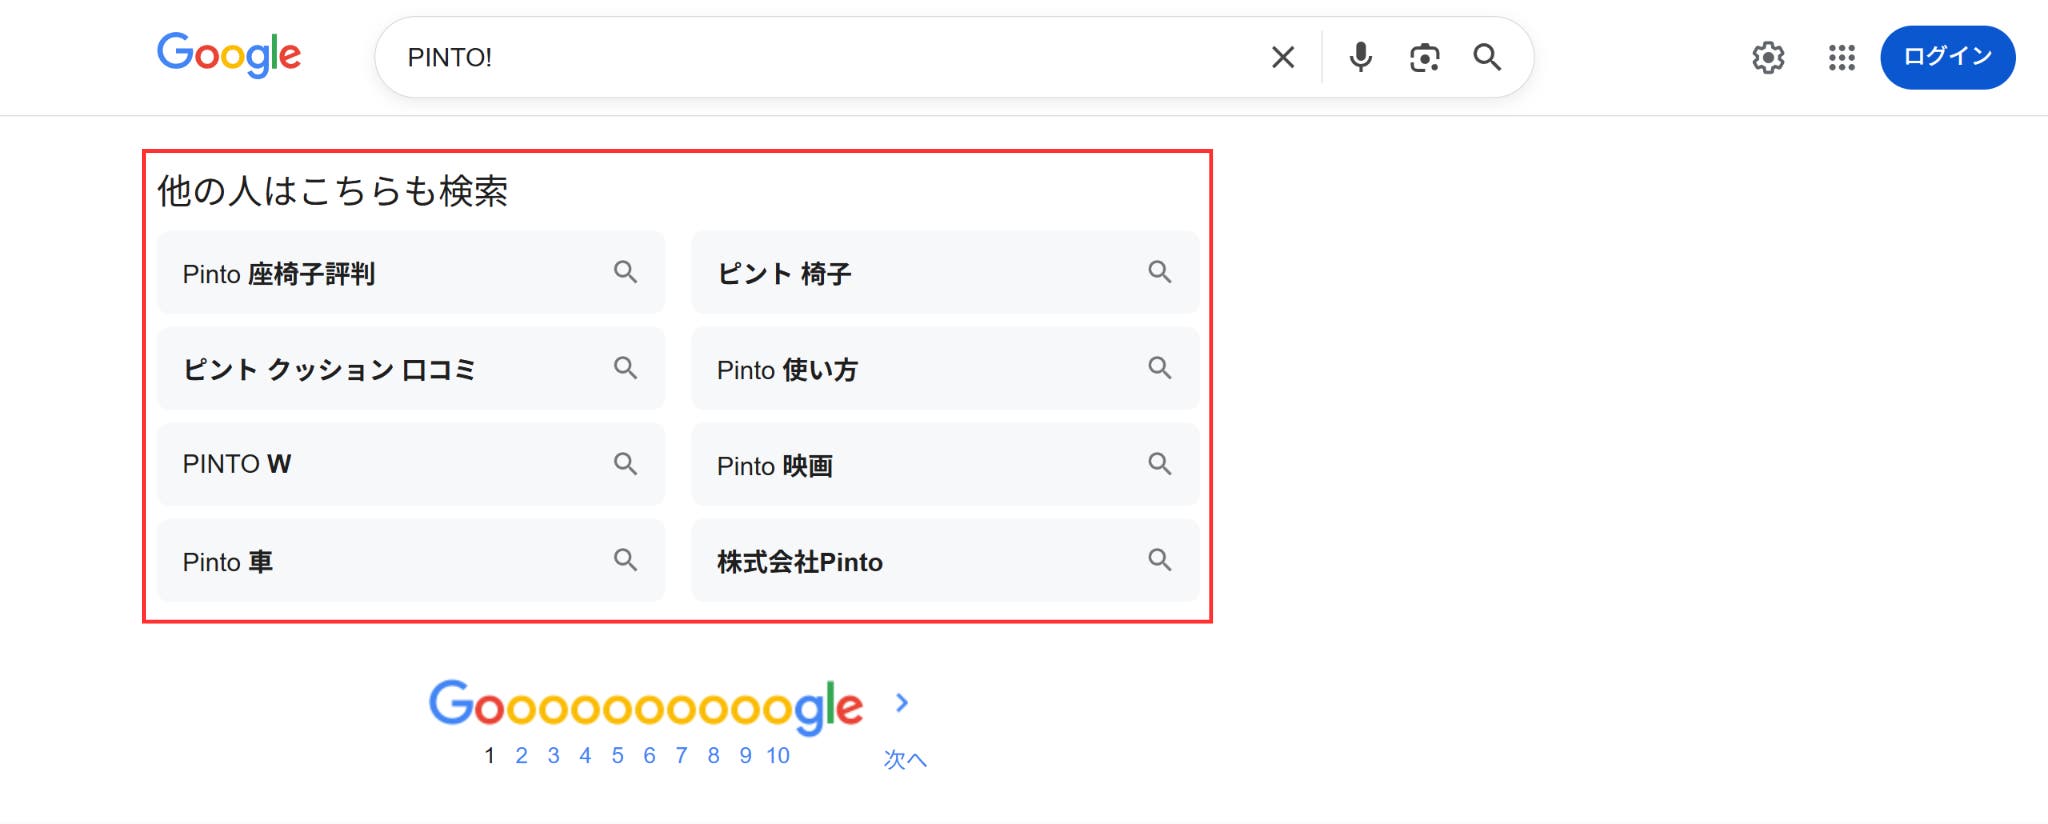Click magnifier icon in PINTO W row

(x=625, y=463)
